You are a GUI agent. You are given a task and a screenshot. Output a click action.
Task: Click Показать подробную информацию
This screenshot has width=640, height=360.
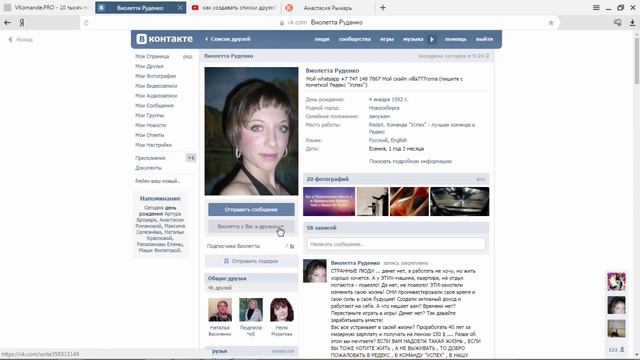pos(410,161)
